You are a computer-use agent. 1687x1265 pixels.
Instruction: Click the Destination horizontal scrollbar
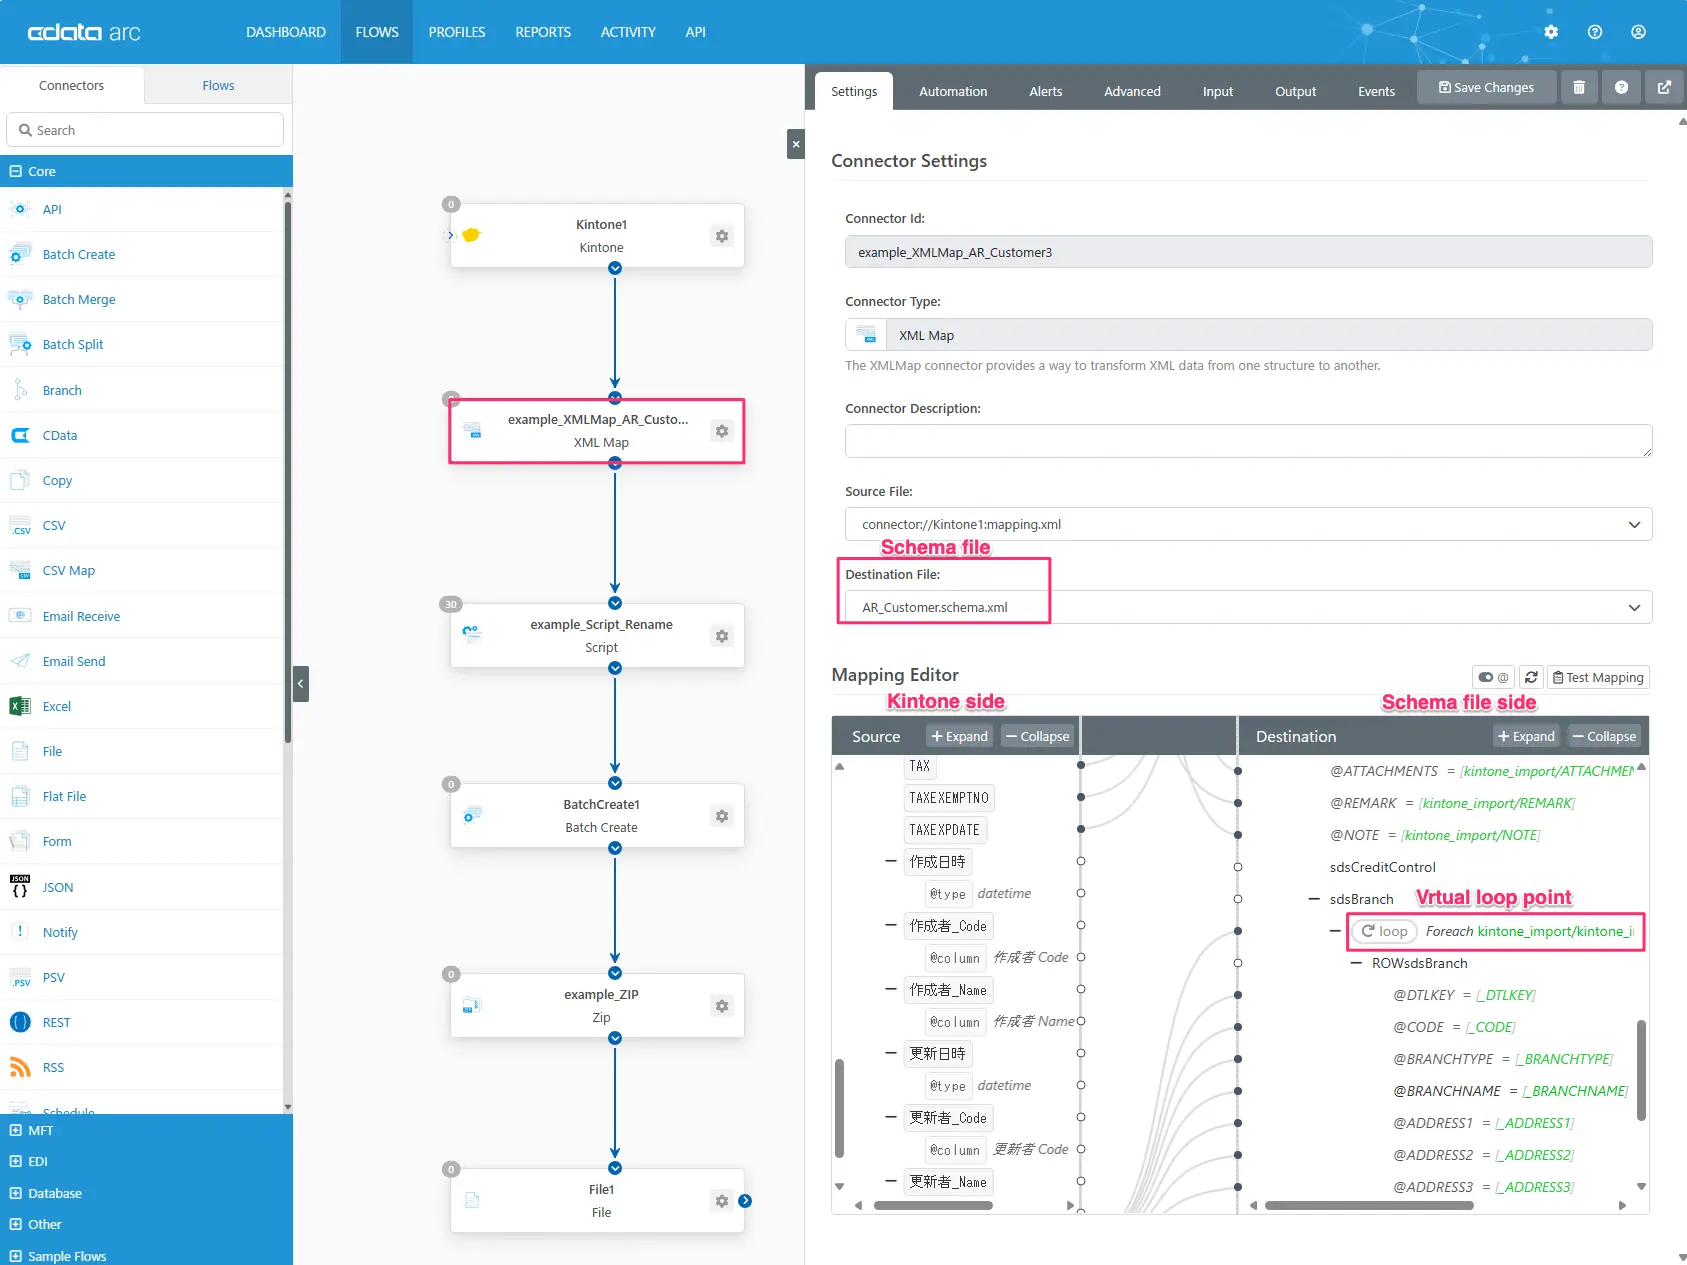[x=1368, y=1205]
